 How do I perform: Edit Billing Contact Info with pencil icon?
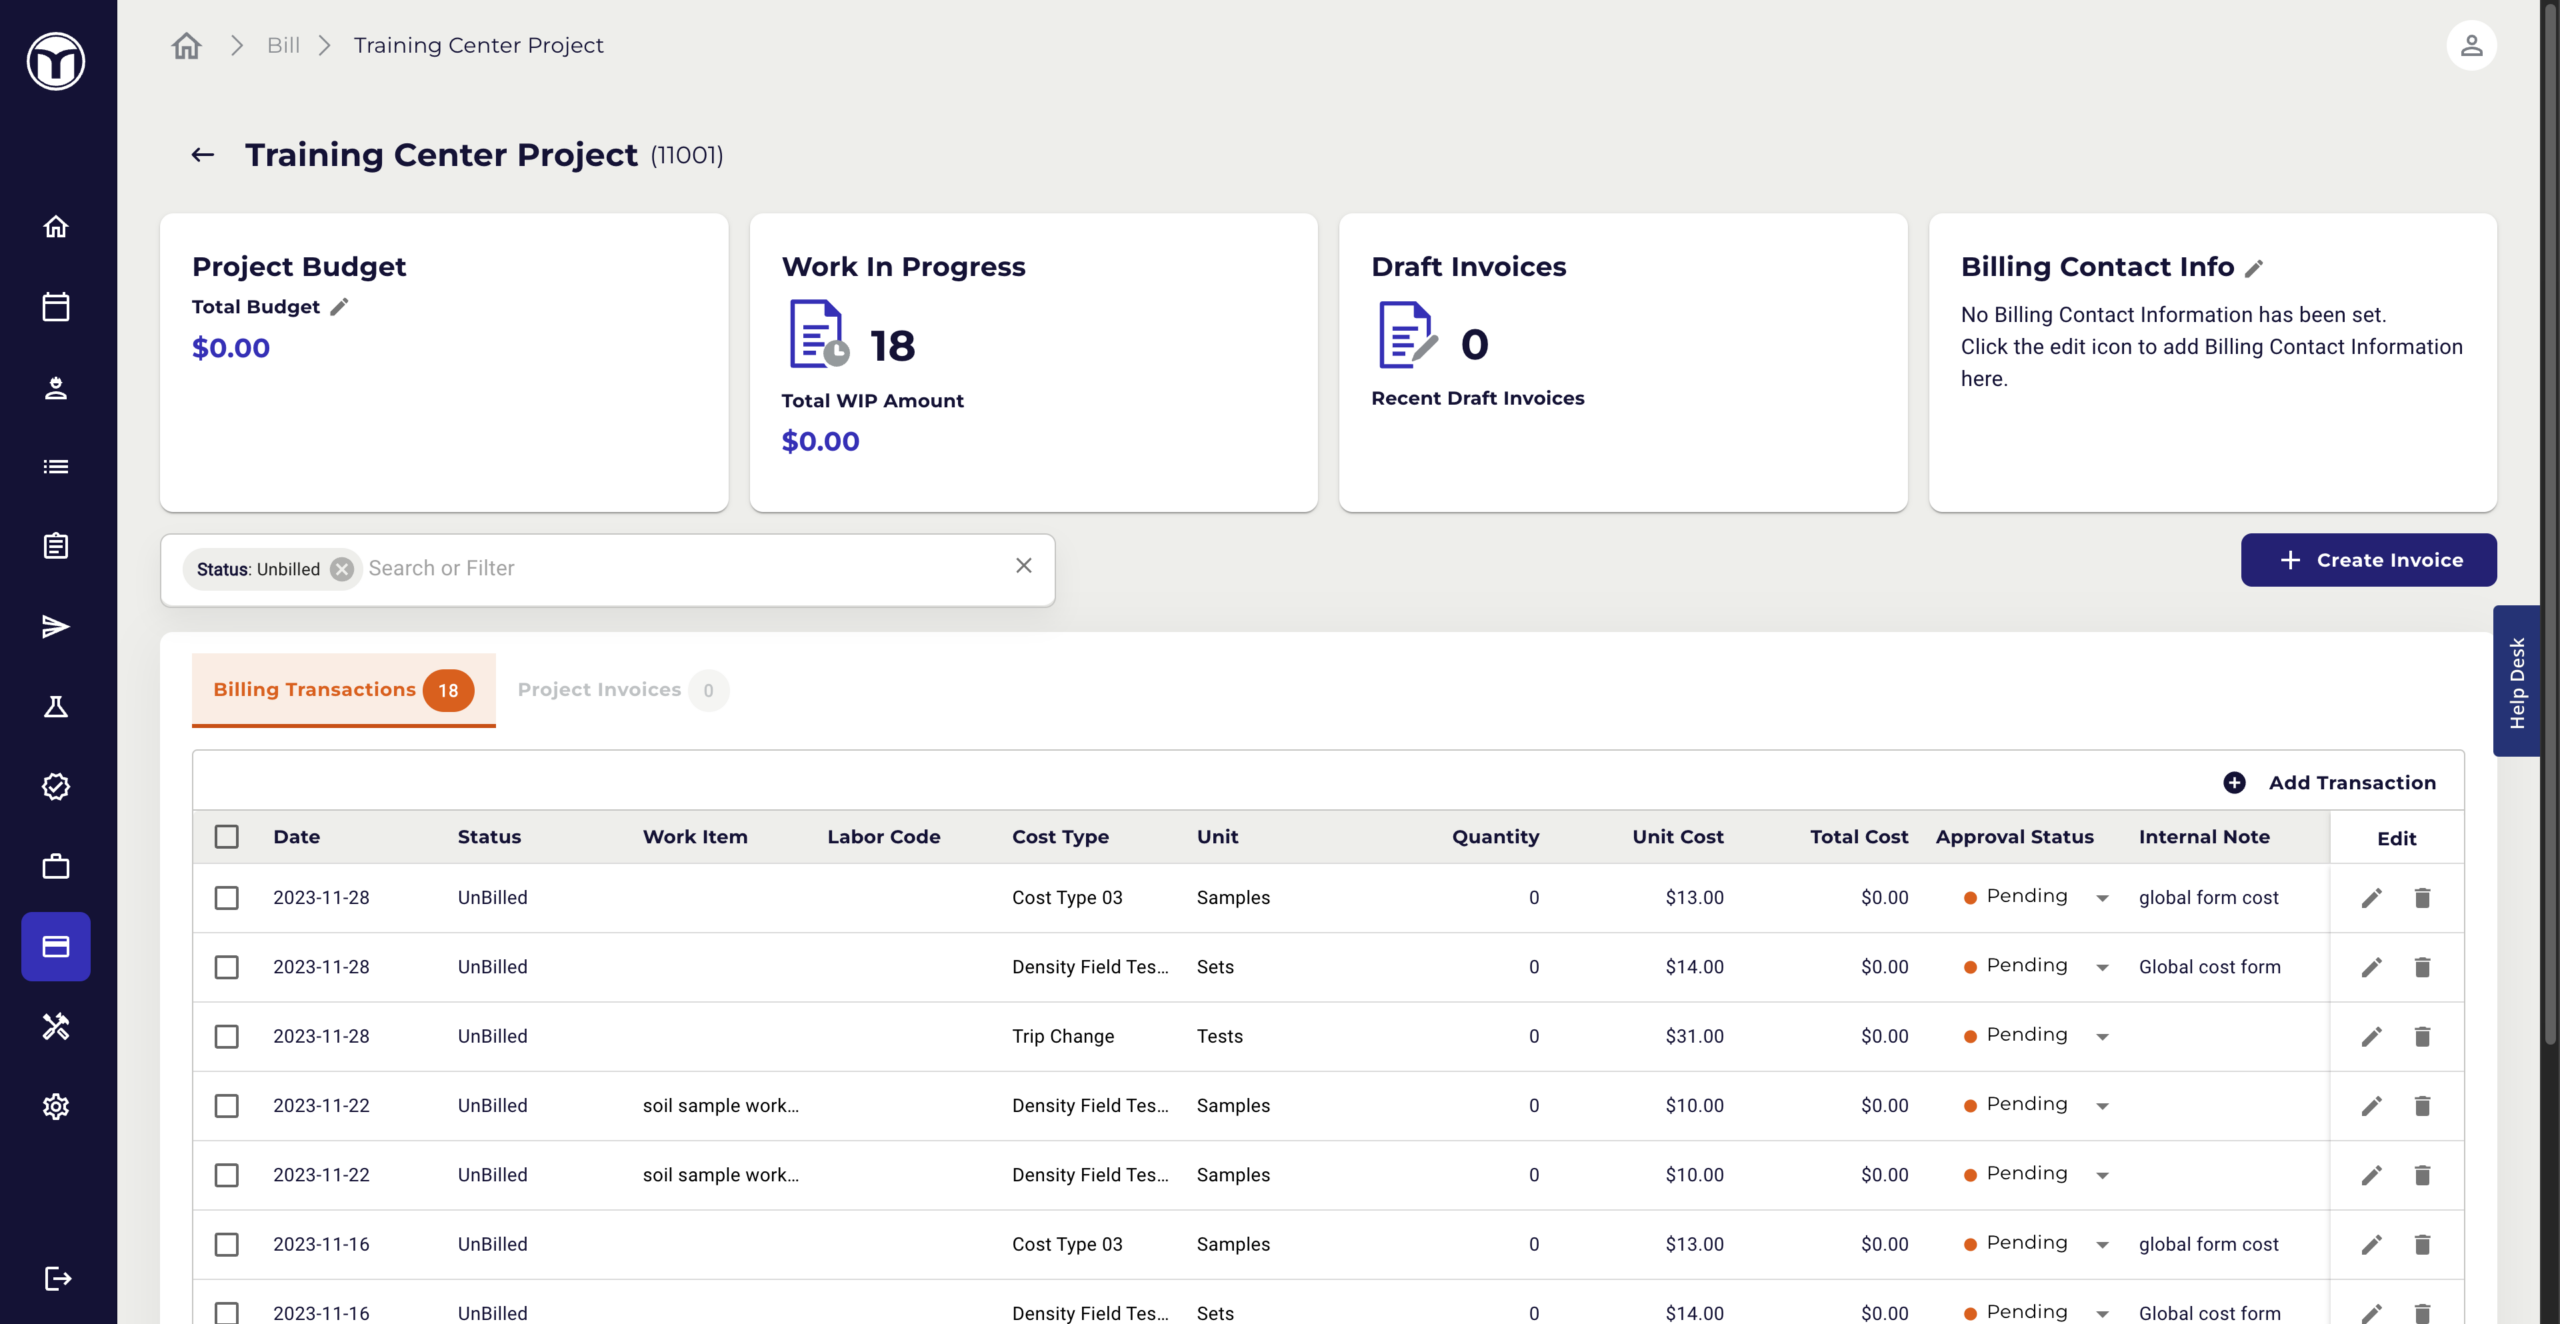(2254, 268)
